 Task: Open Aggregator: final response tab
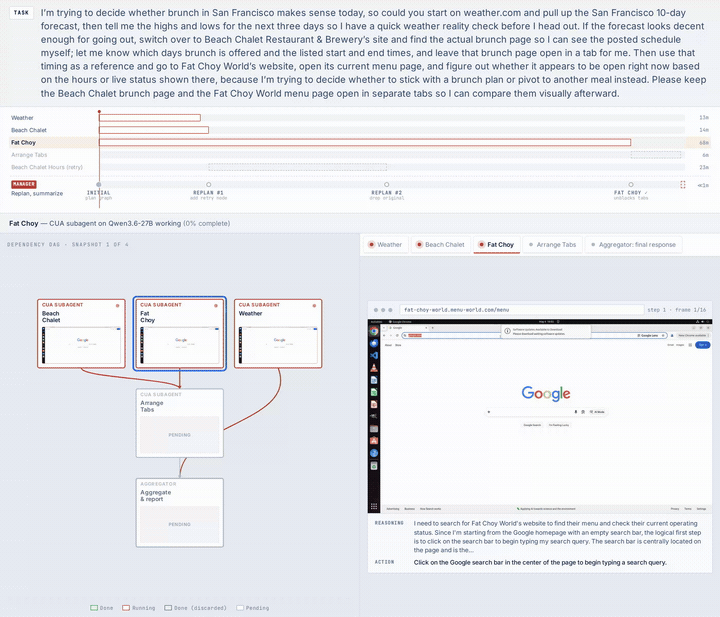tap(634, 245)
